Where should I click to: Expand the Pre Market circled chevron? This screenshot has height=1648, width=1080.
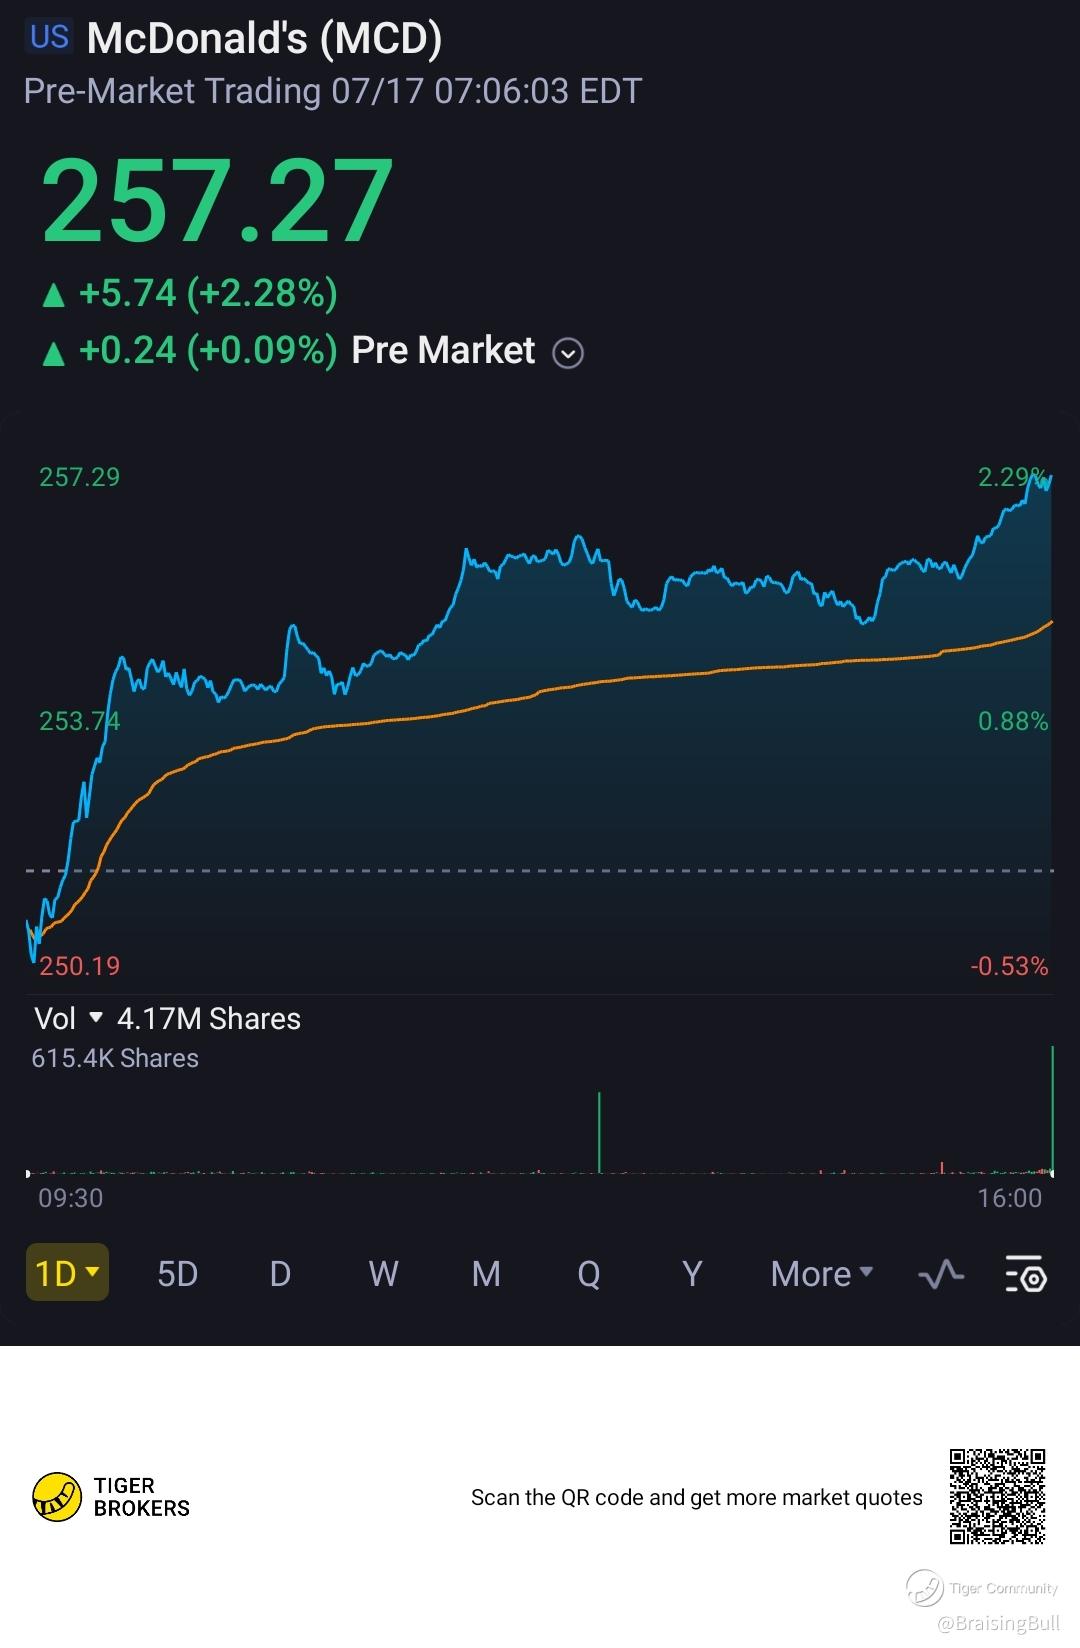tap(568, 353)
